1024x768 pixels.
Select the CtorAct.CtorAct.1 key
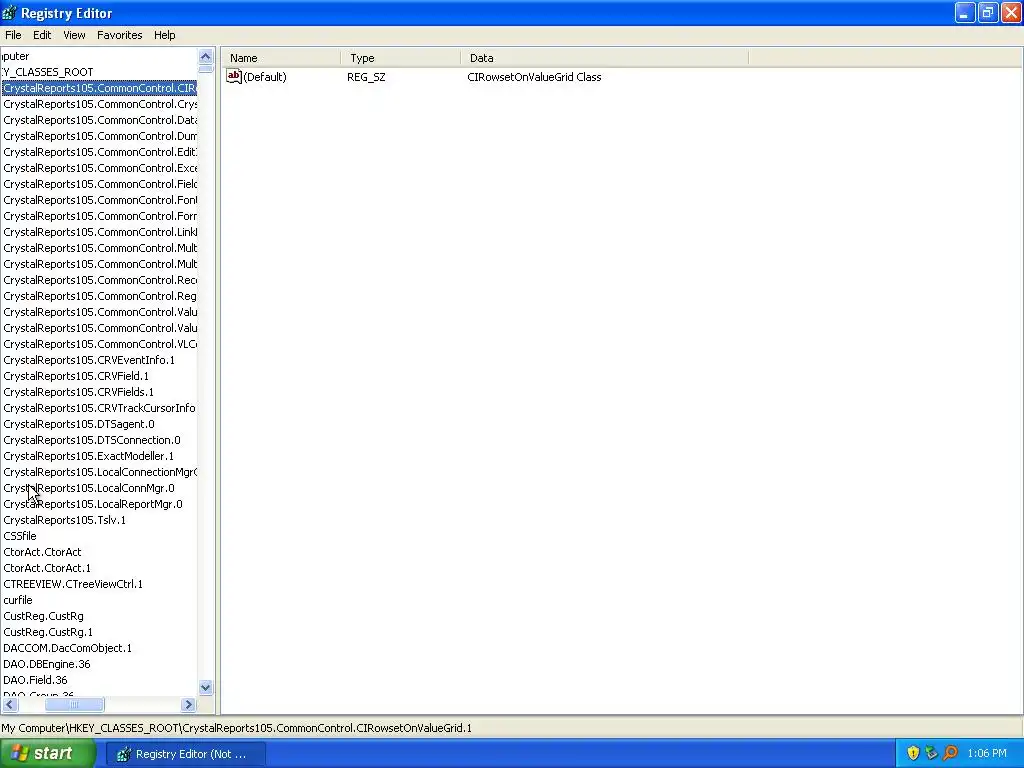[x=47, y=568]
